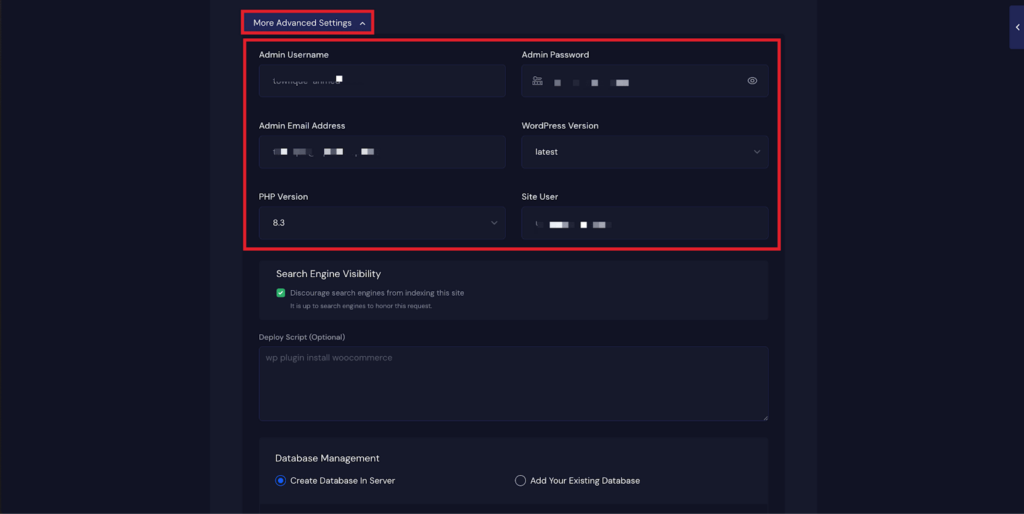Uncheck Discourage search engines from indexing
The width and height of the screenshot is (1024, 514).
[281, 293]
